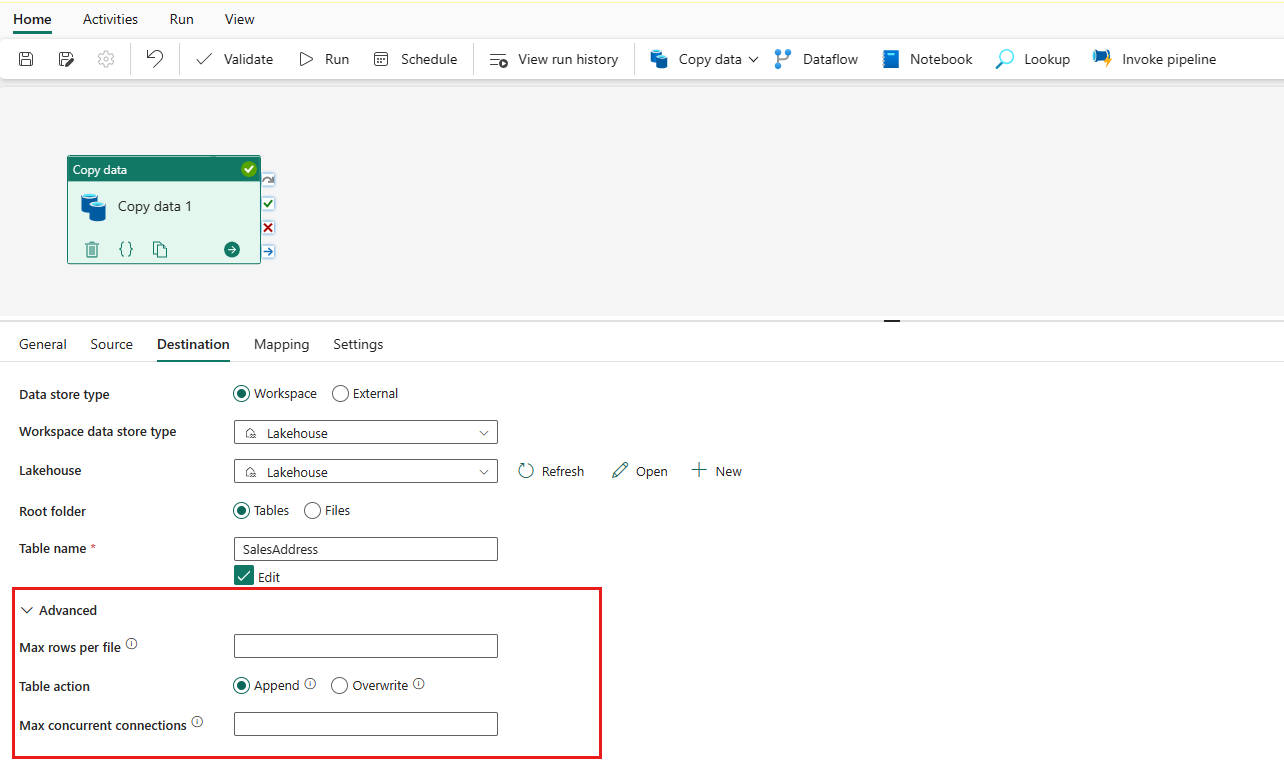This screenshot has width=1284, height=765.
Task: Open the Run ribbon tab
Action: (x=182, y=19)
